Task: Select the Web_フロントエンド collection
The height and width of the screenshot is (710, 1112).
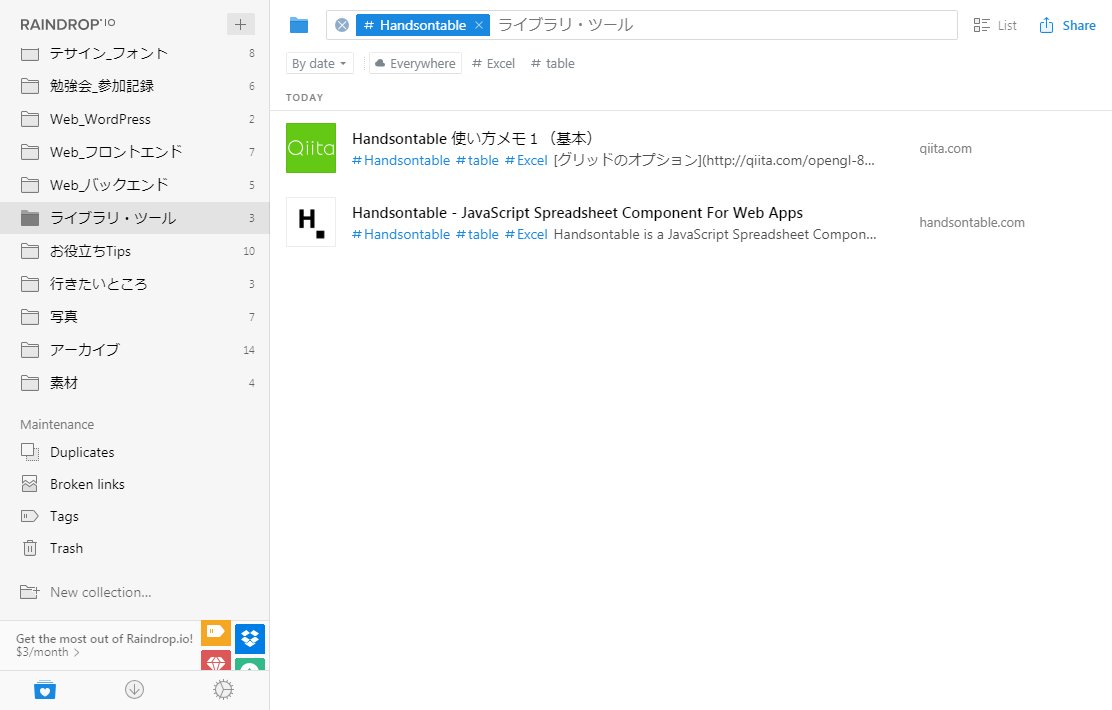Action: [x=135, y=152]
